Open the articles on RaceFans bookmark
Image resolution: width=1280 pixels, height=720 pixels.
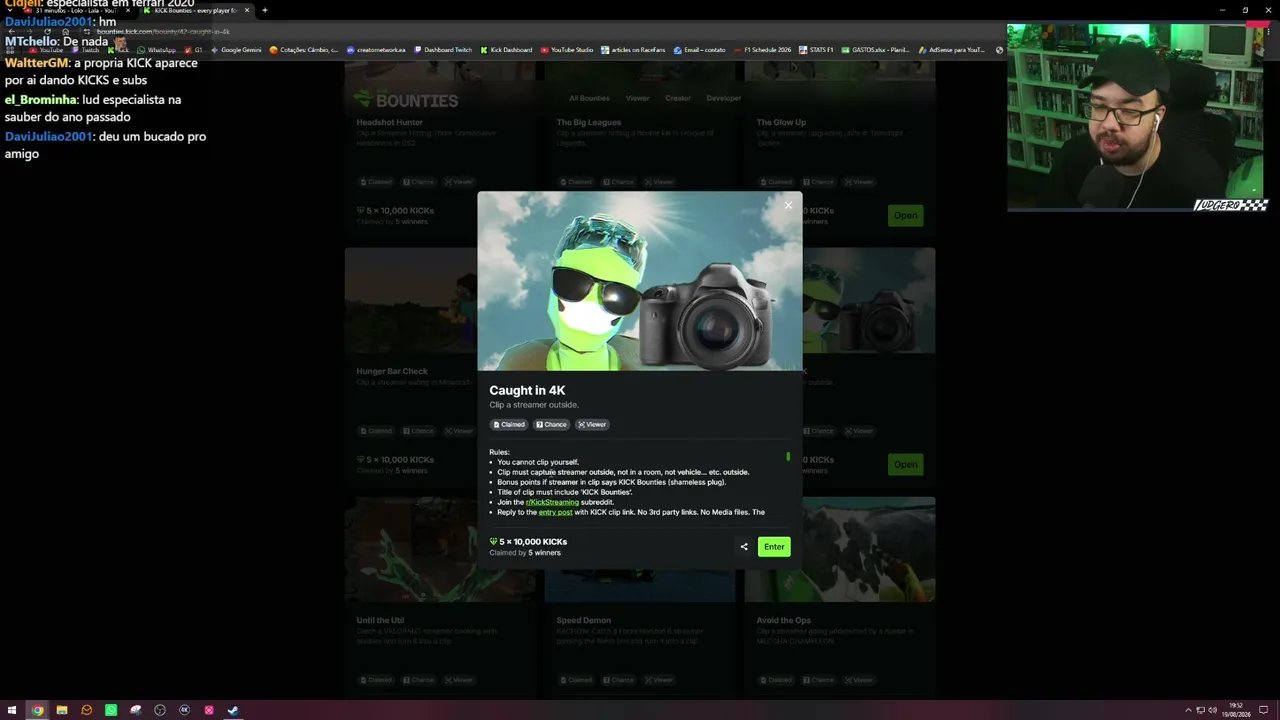[633, 50]
